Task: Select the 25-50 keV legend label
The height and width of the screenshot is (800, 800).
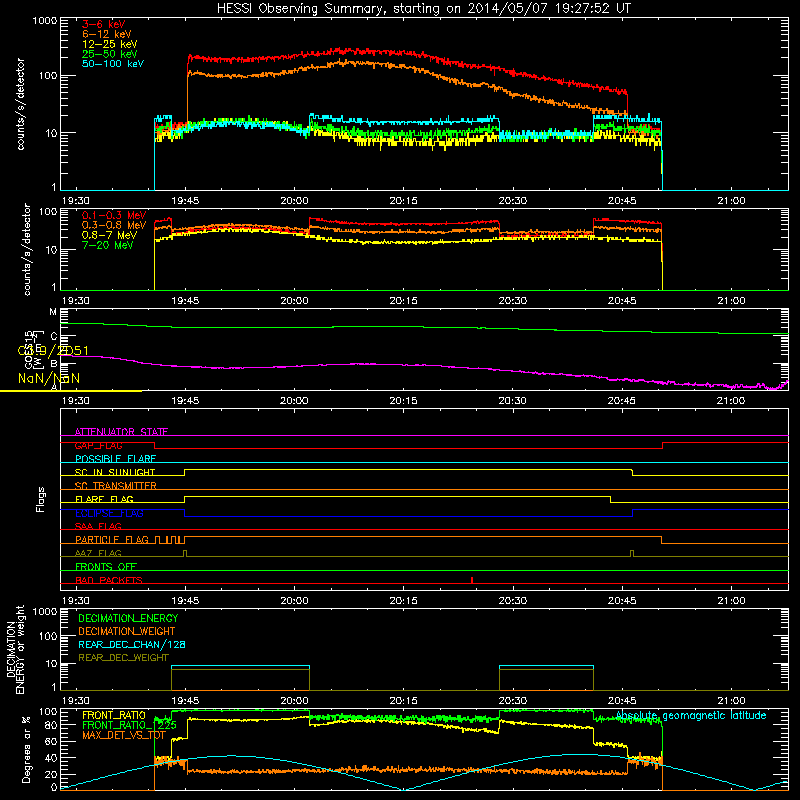Action: pos(110,54)
